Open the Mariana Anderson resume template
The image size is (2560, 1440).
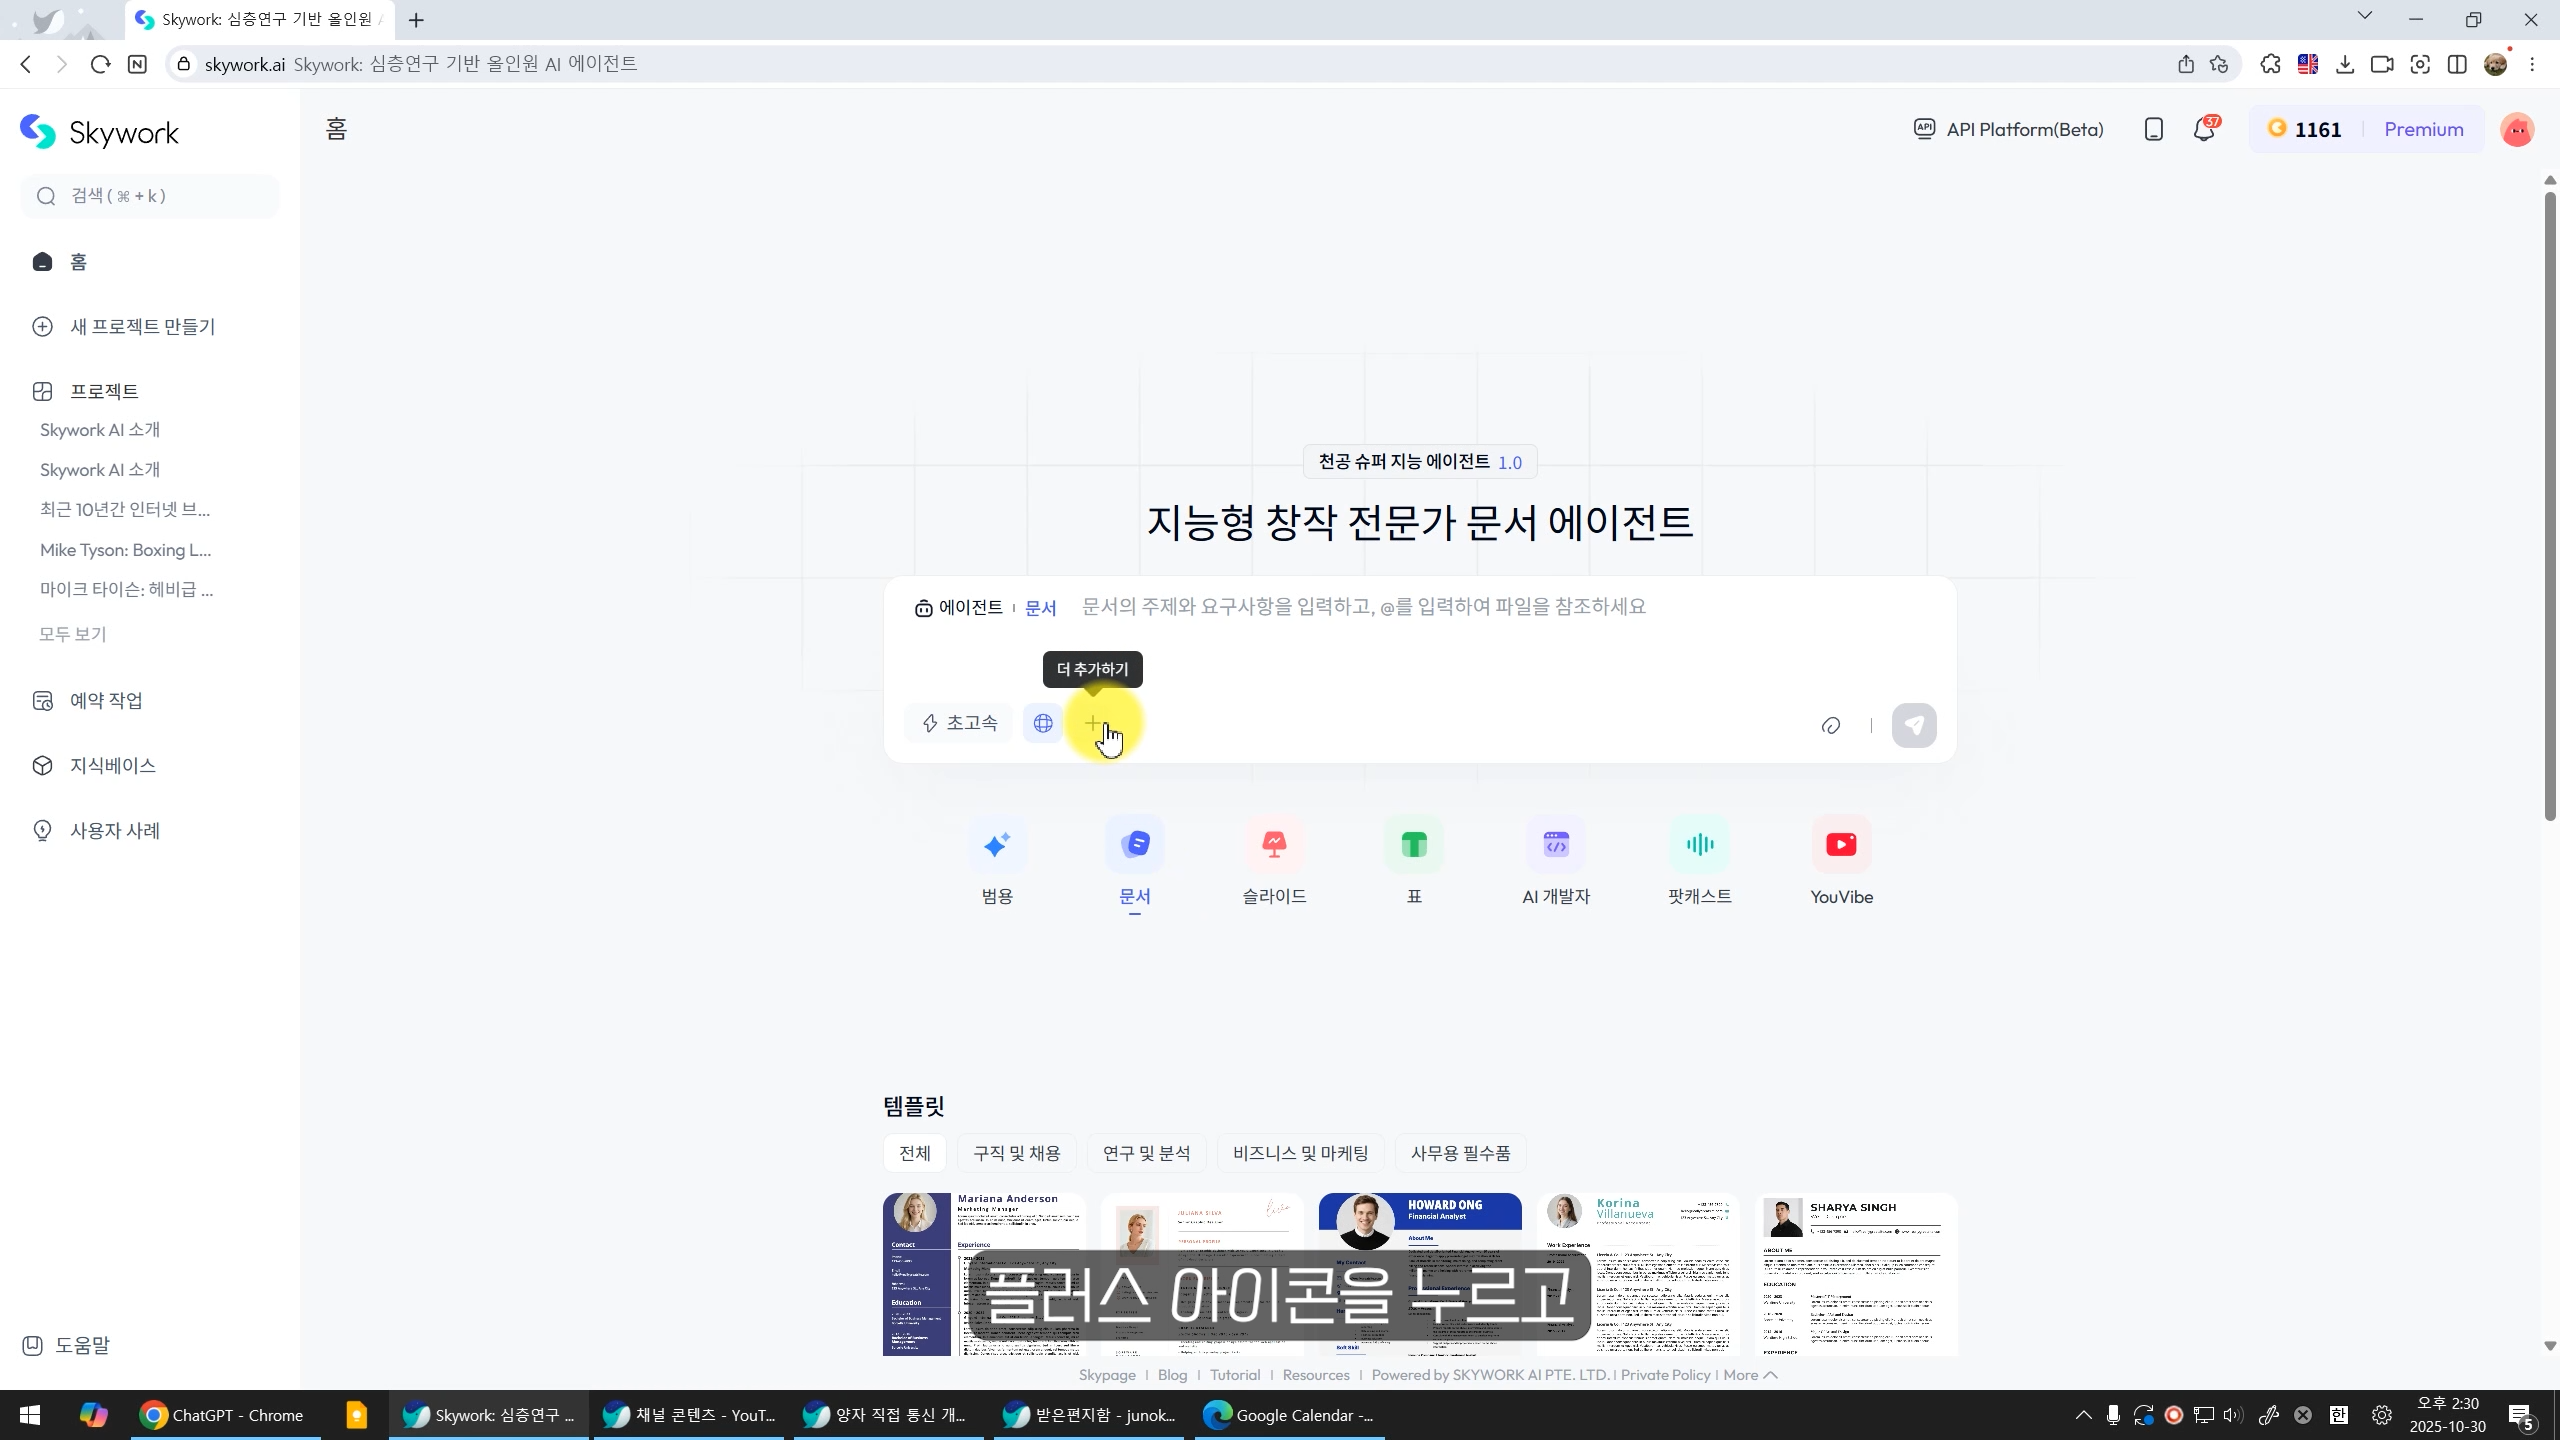[984, 1274]
